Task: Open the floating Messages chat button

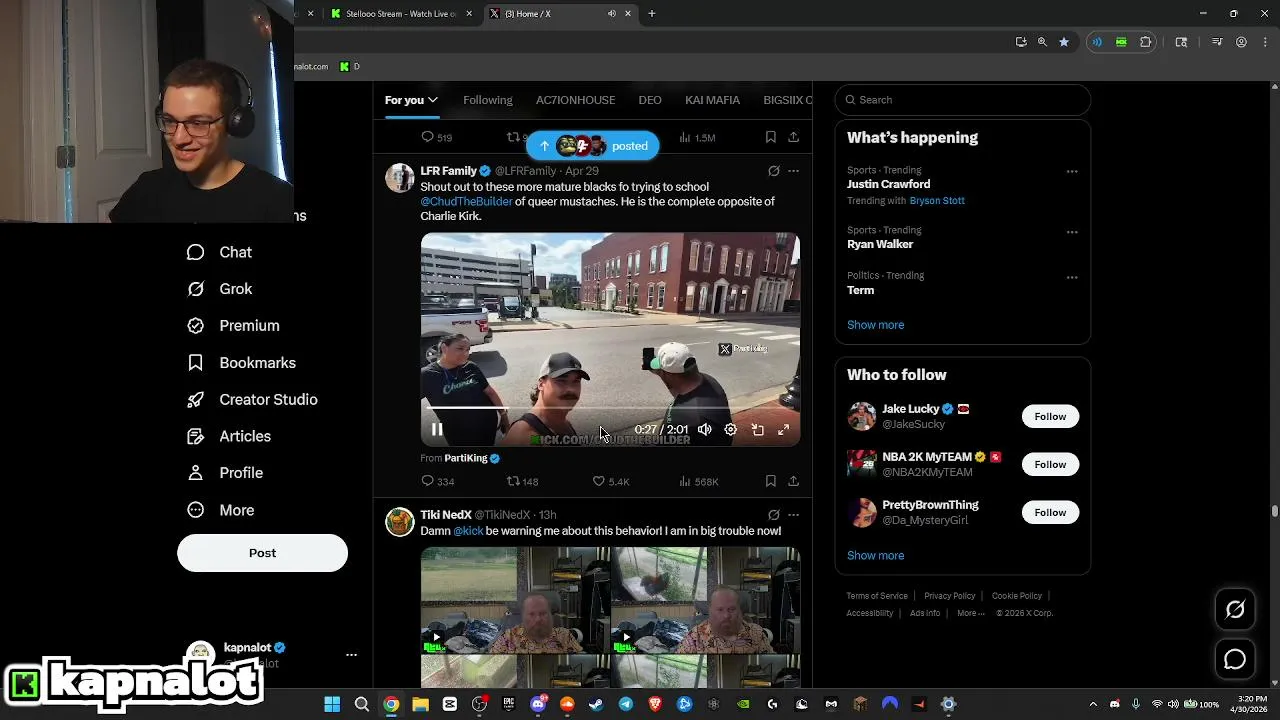Action: (x=1235, y=660)
